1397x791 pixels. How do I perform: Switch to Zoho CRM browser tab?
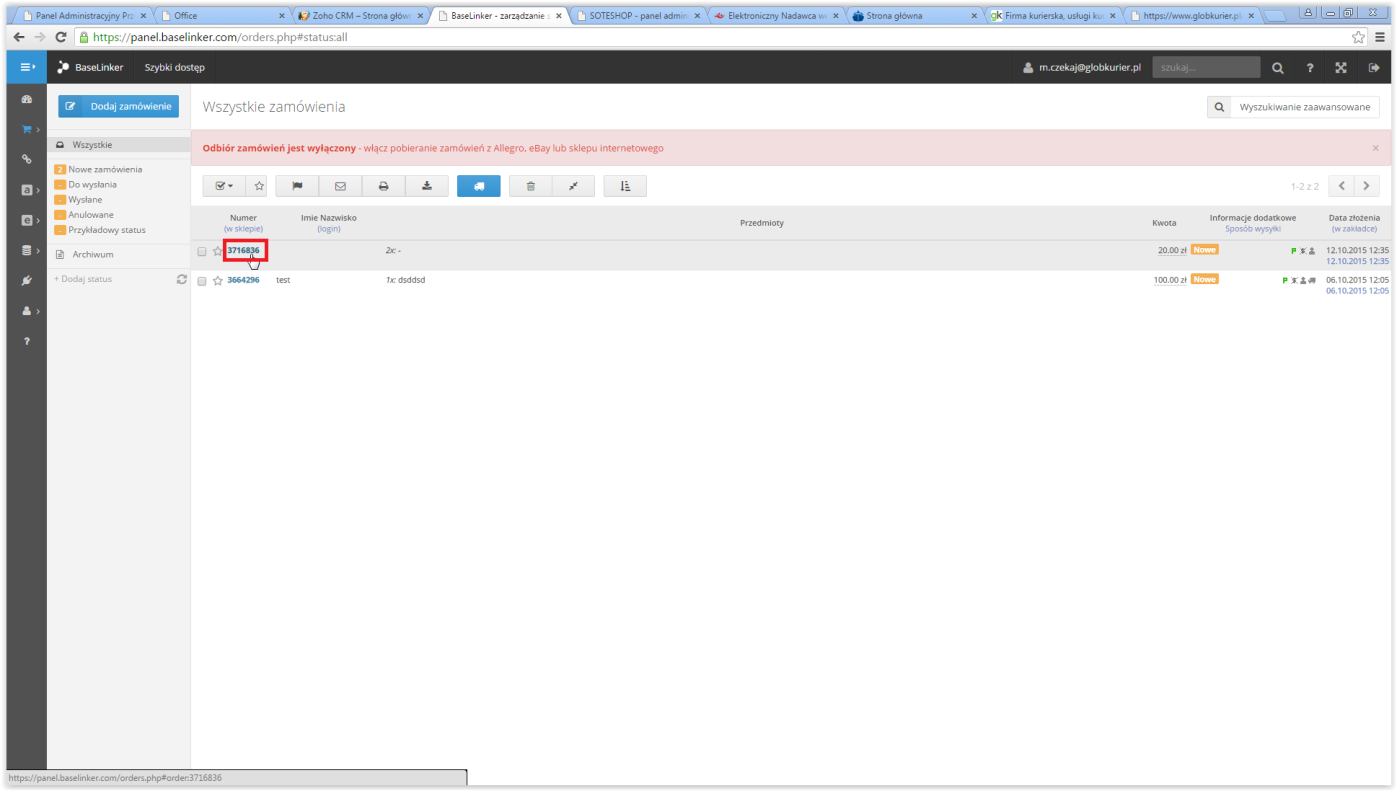(360, 16)
